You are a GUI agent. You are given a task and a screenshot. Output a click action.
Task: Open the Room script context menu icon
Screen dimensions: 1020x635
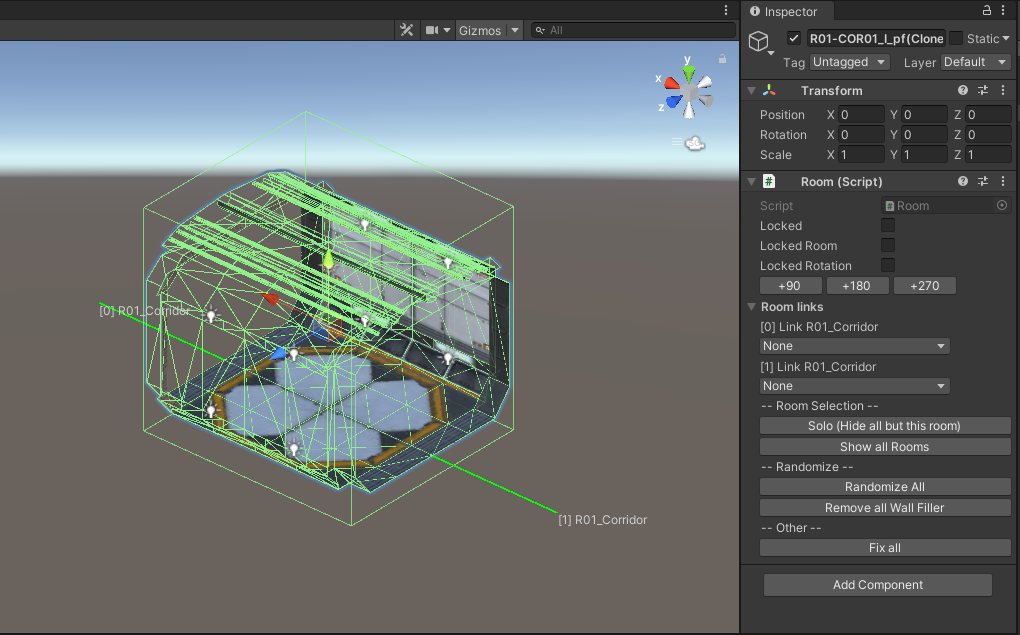(1003, 182)
